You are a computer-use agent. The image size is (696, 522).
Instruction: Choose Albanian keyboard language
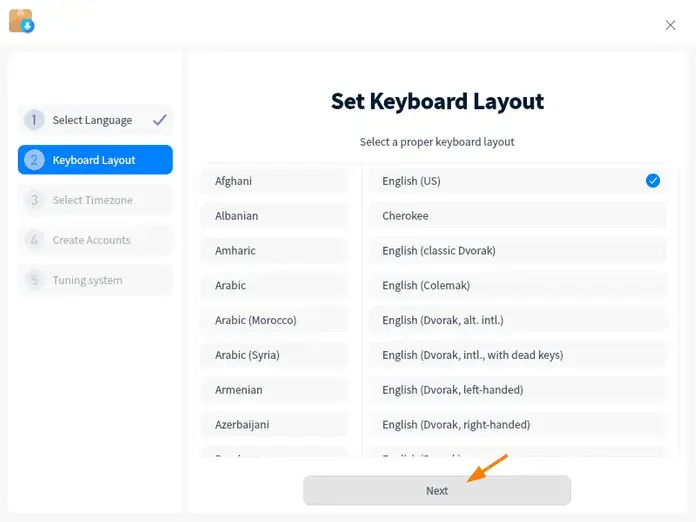click(x=275, y=216)
